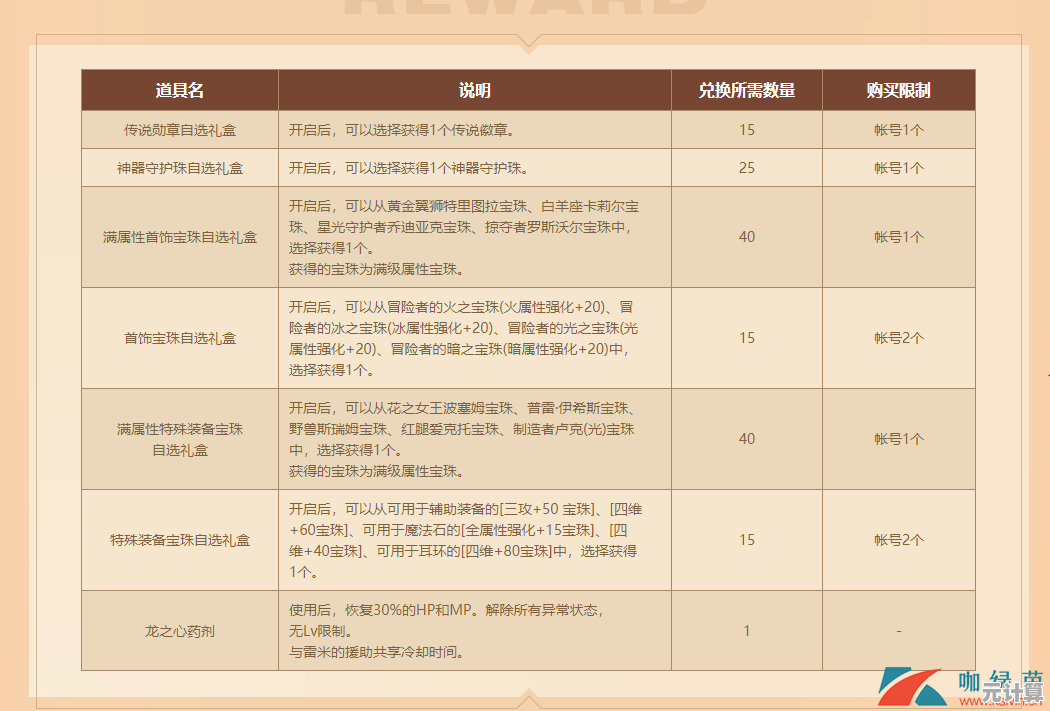
Task: Click description mentioning 冒险者的火之宝珠
Action: tap(463, 338)
